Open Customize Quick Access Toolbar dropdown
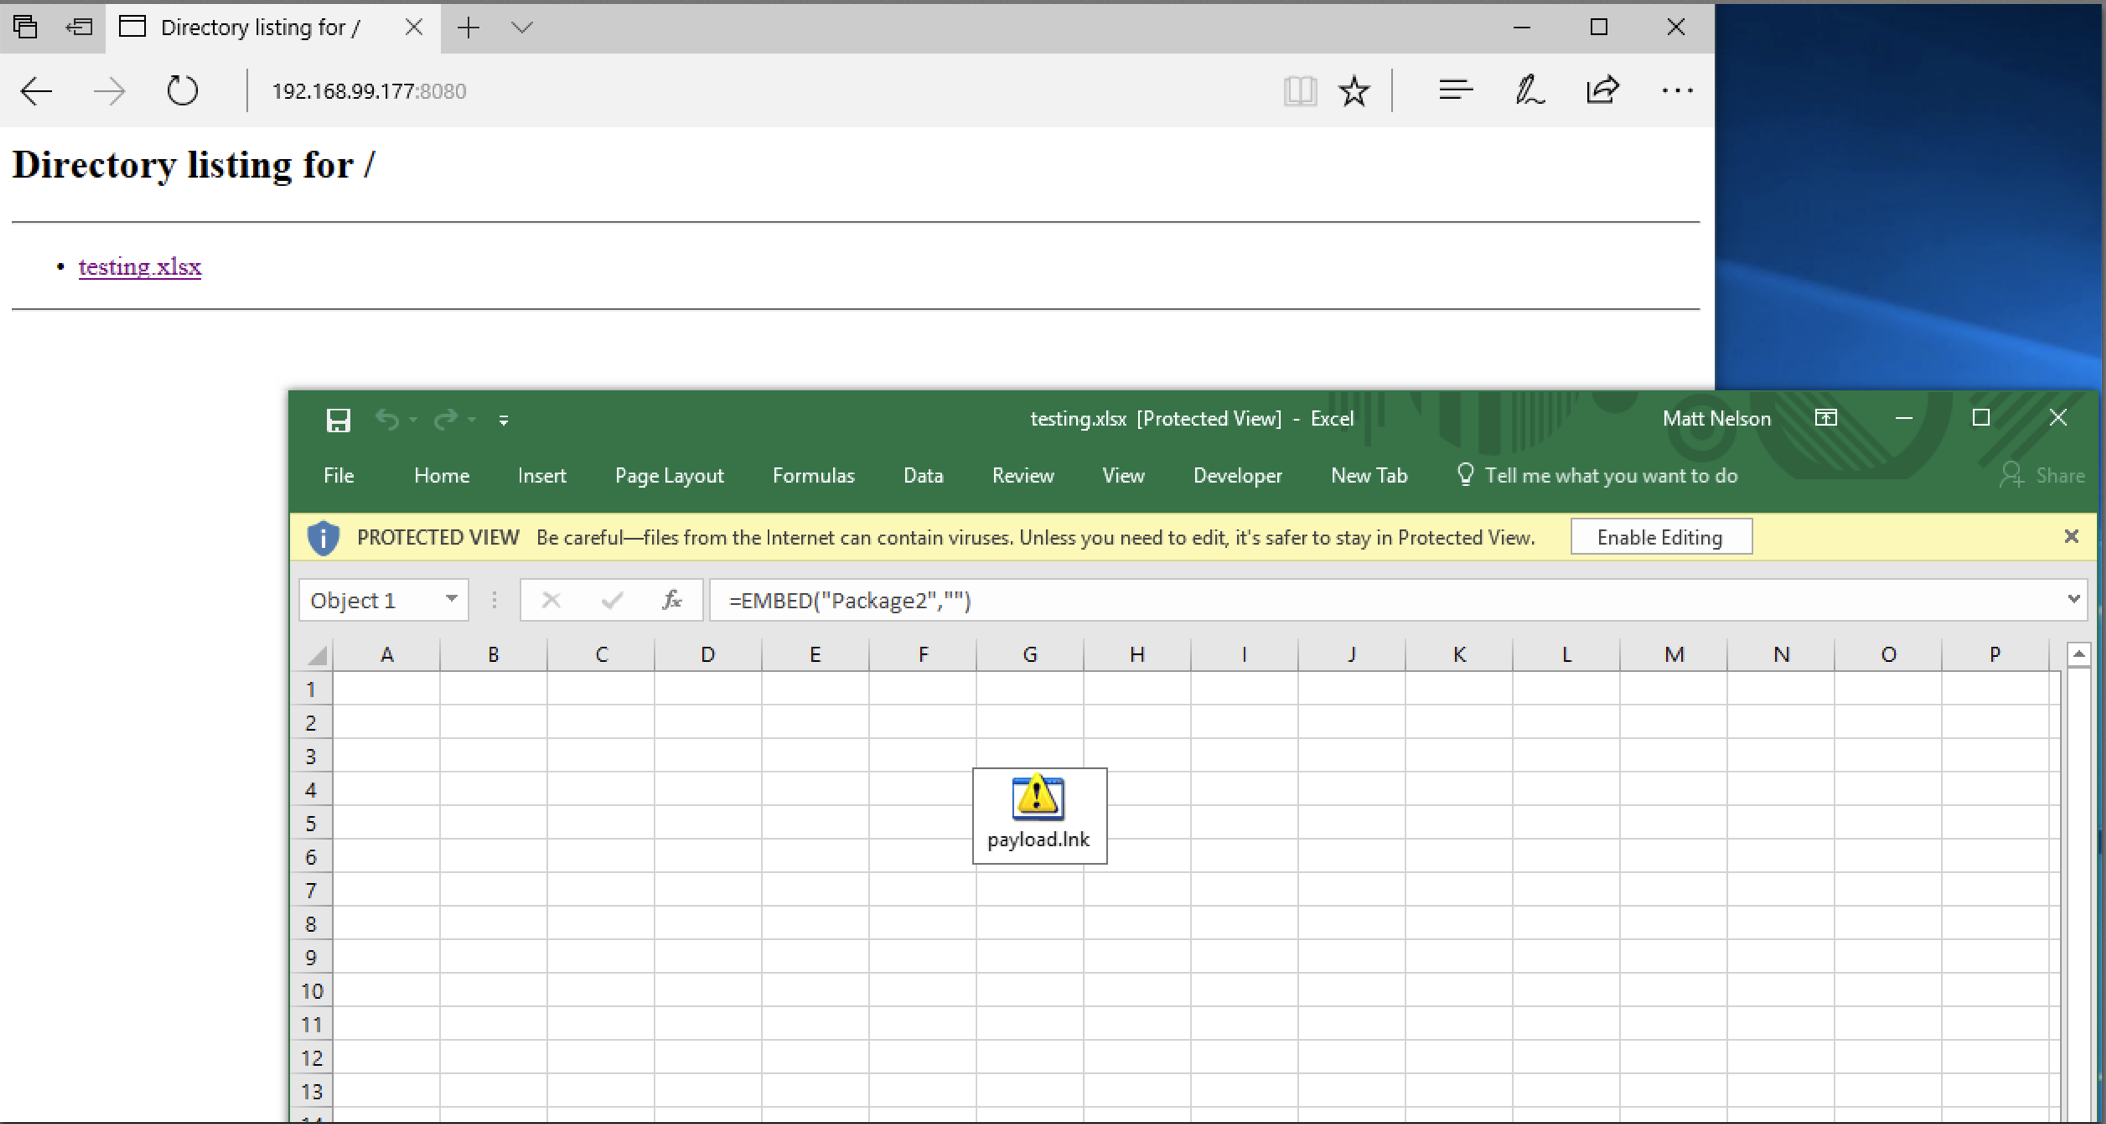This screenshot has width=2106, height=1124. click(504, 421)
